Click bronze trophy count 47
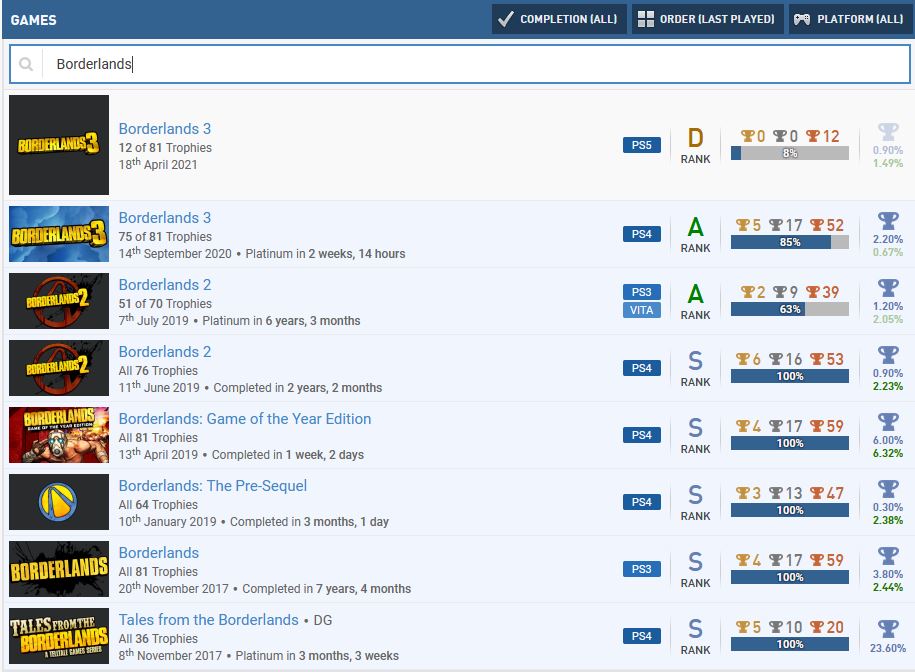Screen dimensions: 915x672 click(x=827, y=494)
